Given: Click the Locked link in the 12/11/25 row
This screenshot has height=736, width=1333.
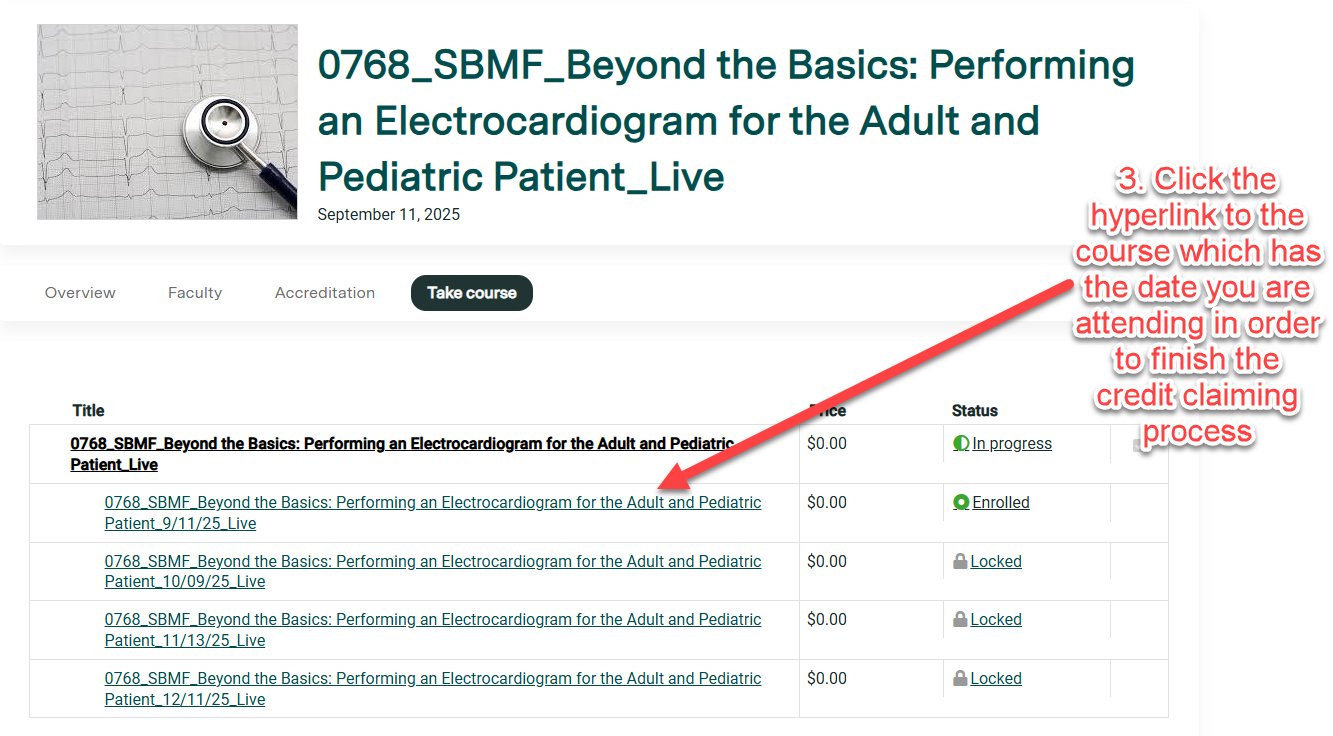Looking at the screenshot, I should click(996, 679).
